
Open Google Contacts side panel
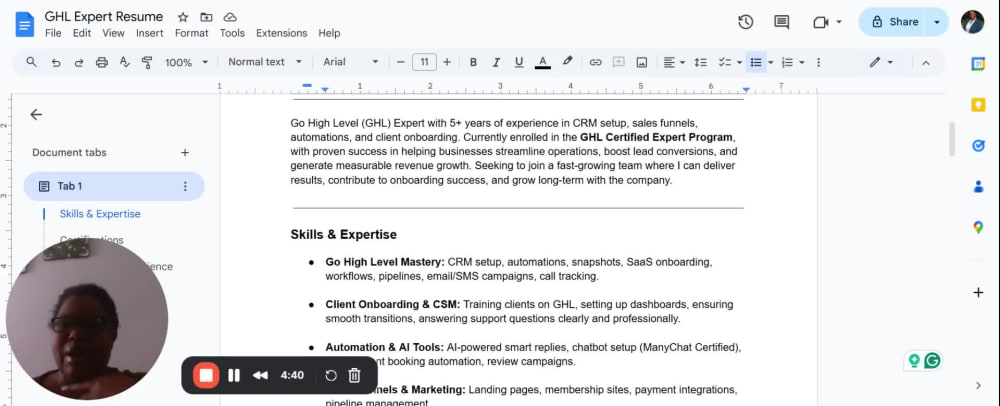(978, 186)
